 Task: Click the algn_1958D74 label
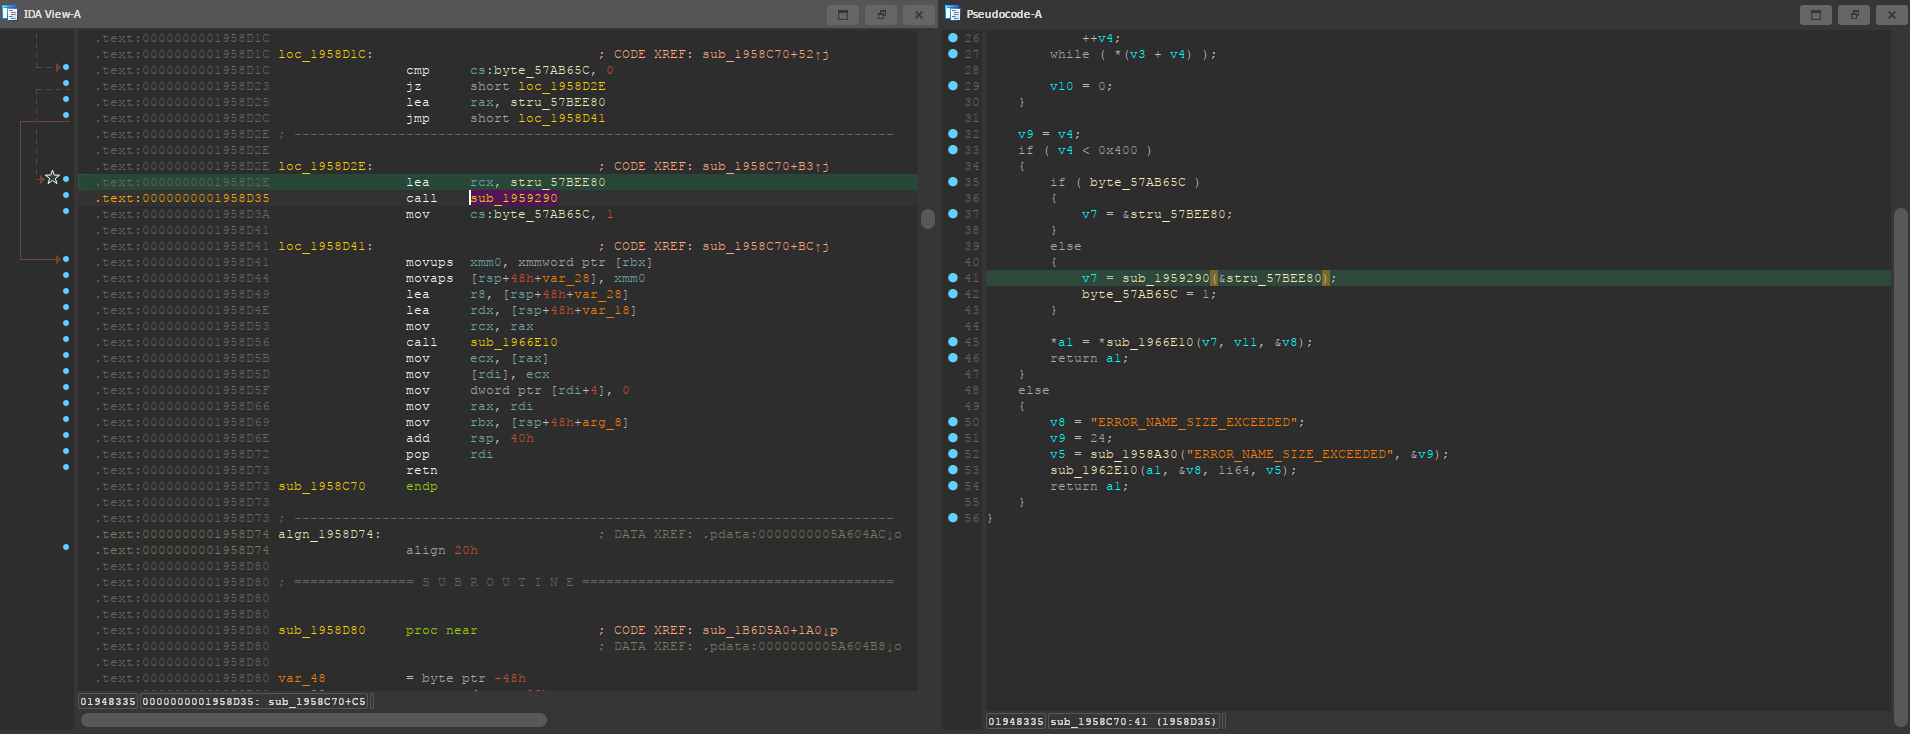(x=329, y=534)
